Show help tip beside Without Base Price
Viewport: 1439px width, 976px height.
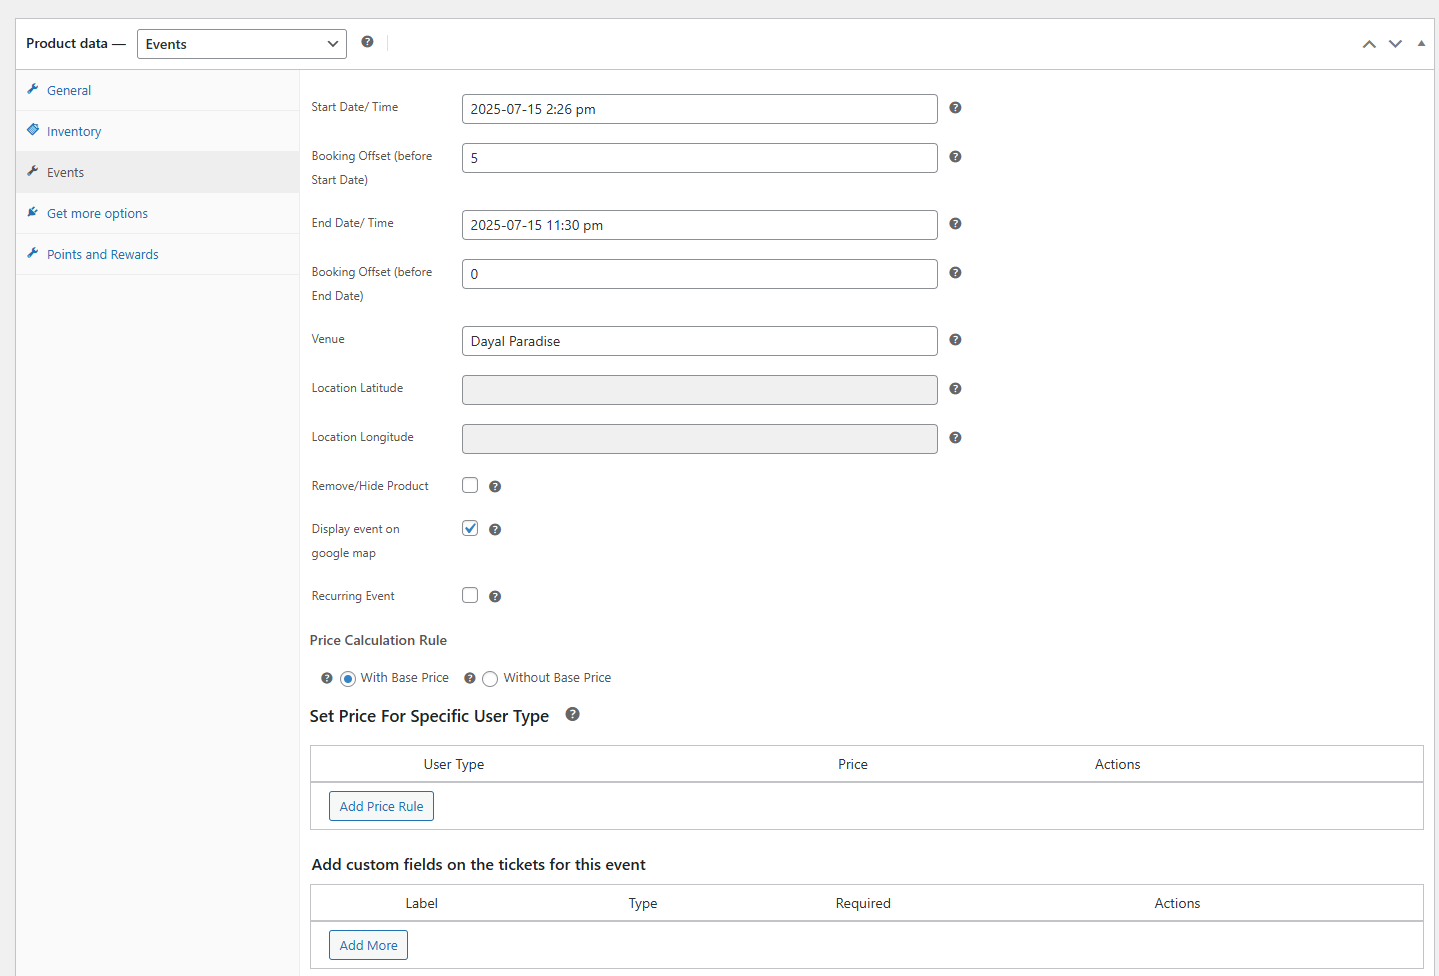pos(470,678)
